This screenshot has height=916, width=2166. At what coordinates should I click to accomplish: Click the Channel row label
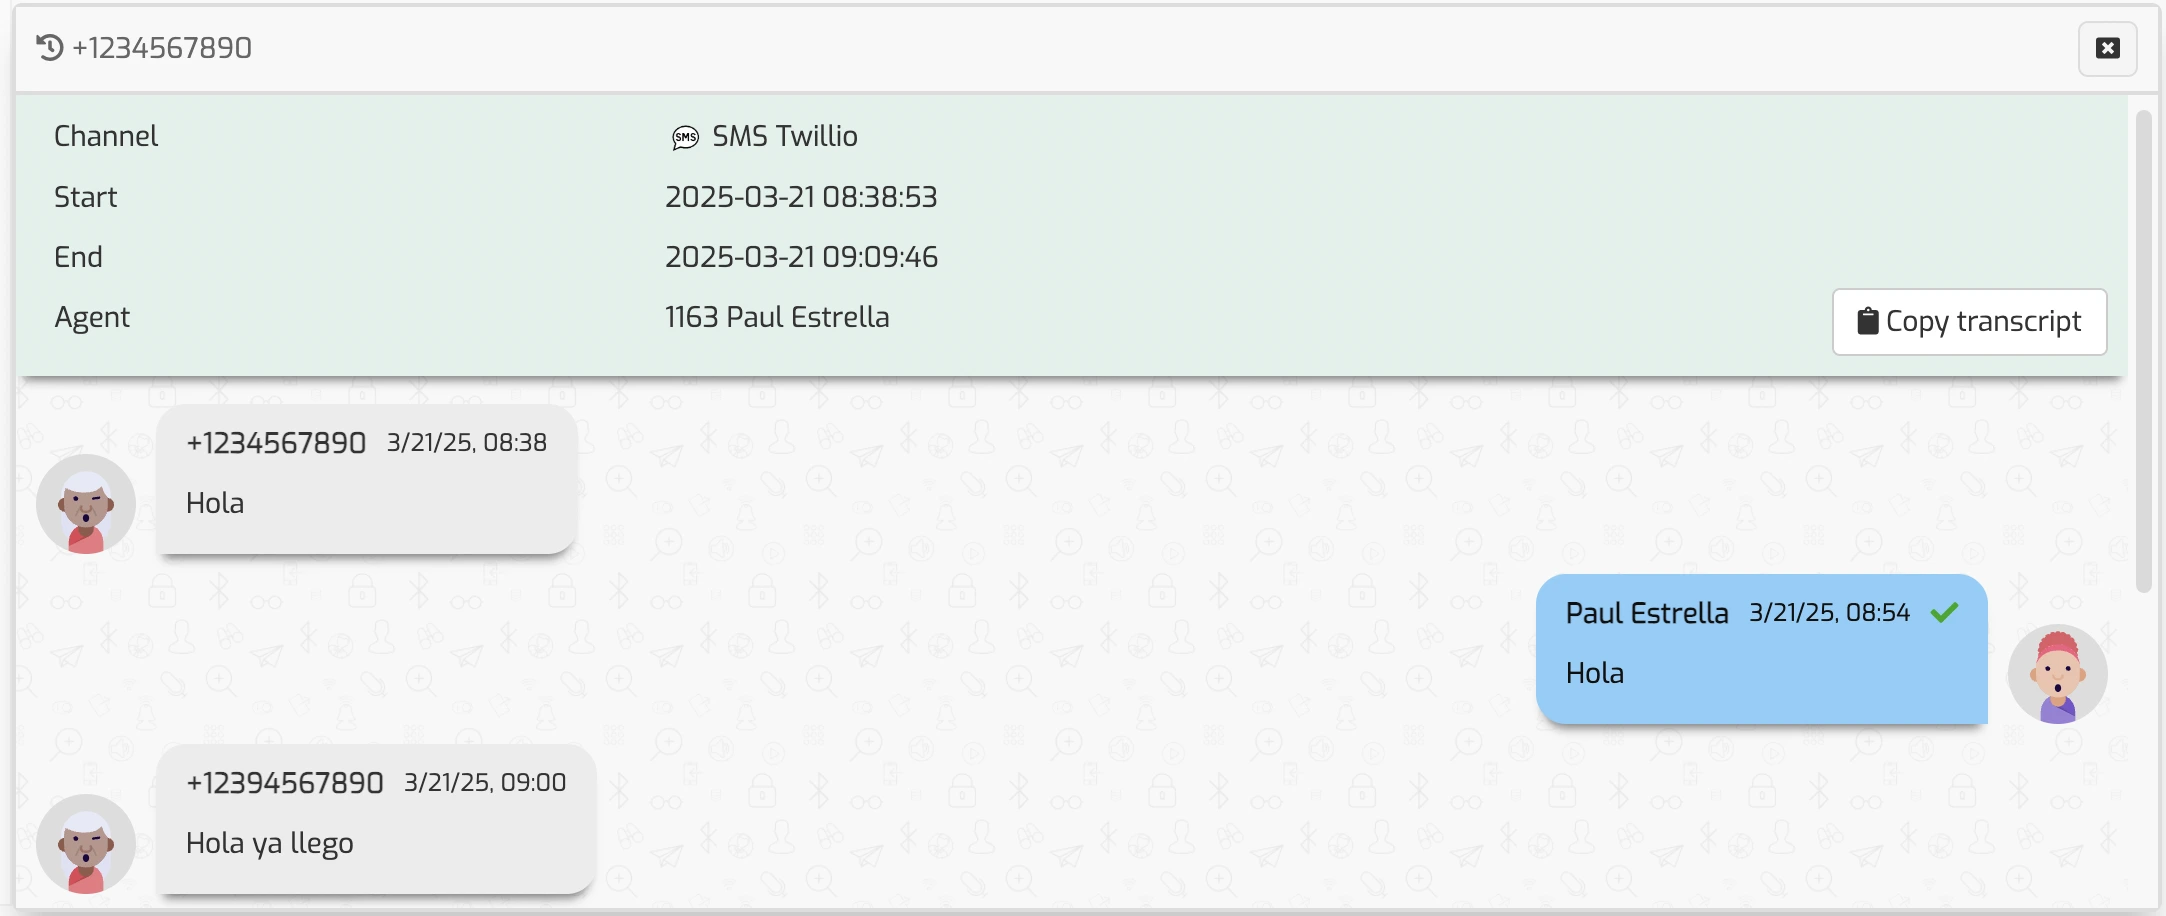(x=106, y=136)
